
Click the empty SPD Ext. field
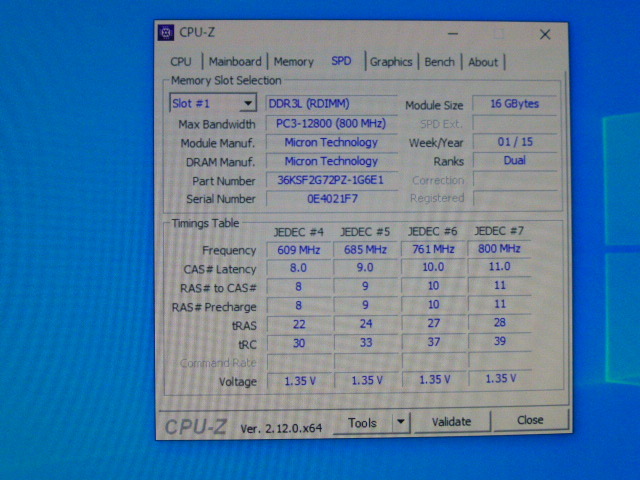(515, 123)
